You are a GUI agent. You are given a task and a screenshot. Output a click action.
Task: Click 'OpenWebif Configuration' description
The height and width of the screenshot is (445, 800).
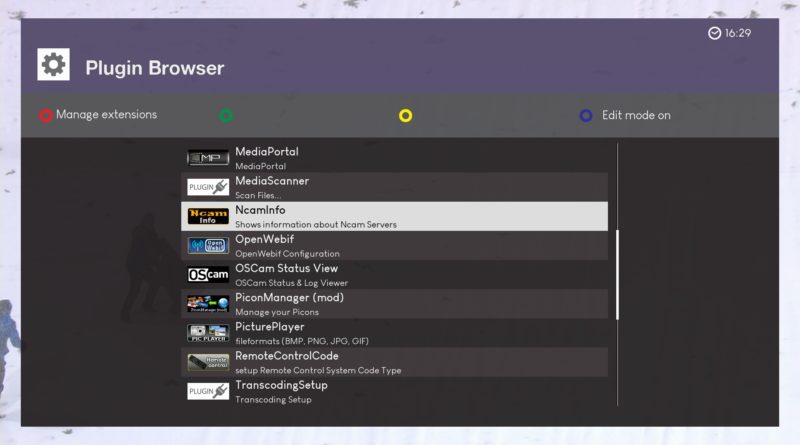coord(287,254)
